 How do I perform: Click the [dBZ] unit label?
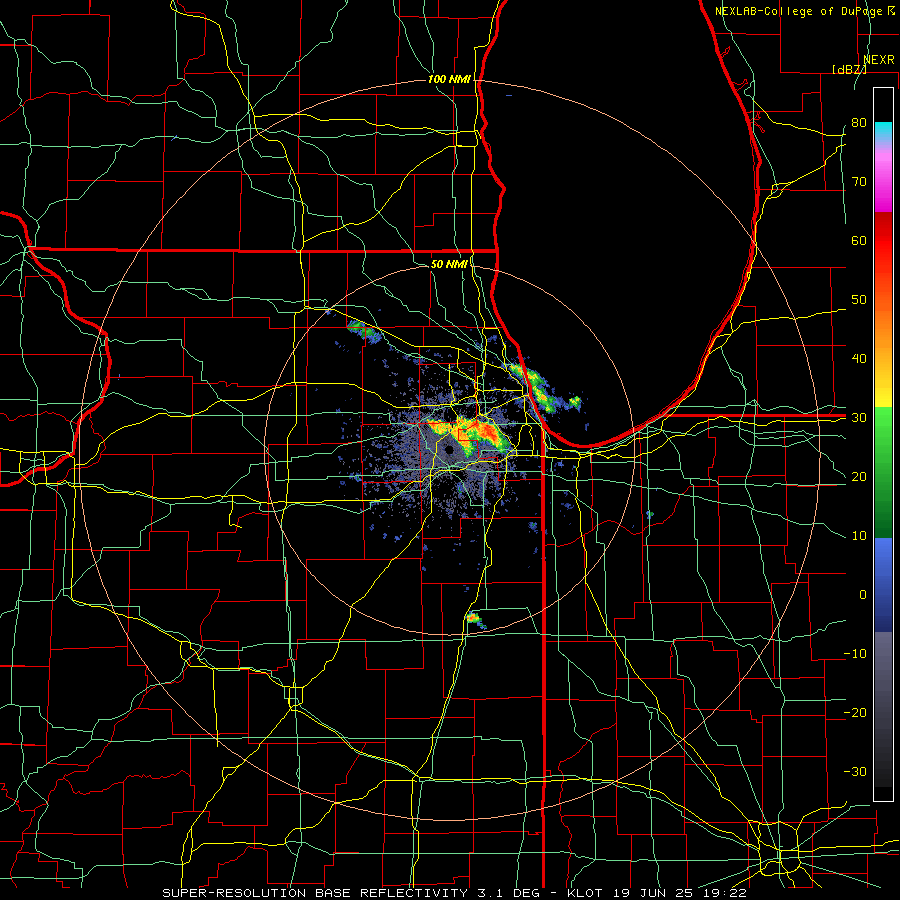(x=849, y=69)
